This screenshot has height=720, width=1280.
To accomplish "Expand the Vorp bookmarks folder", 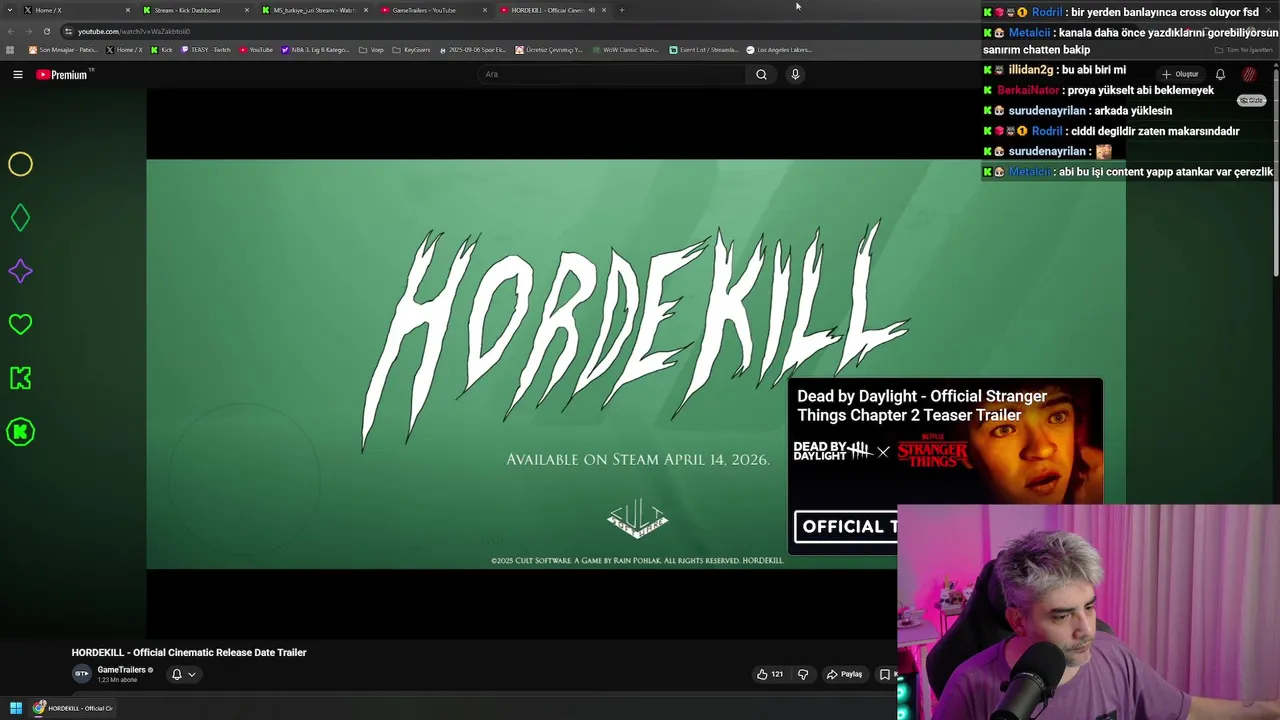I will click(x=371, y=50).
